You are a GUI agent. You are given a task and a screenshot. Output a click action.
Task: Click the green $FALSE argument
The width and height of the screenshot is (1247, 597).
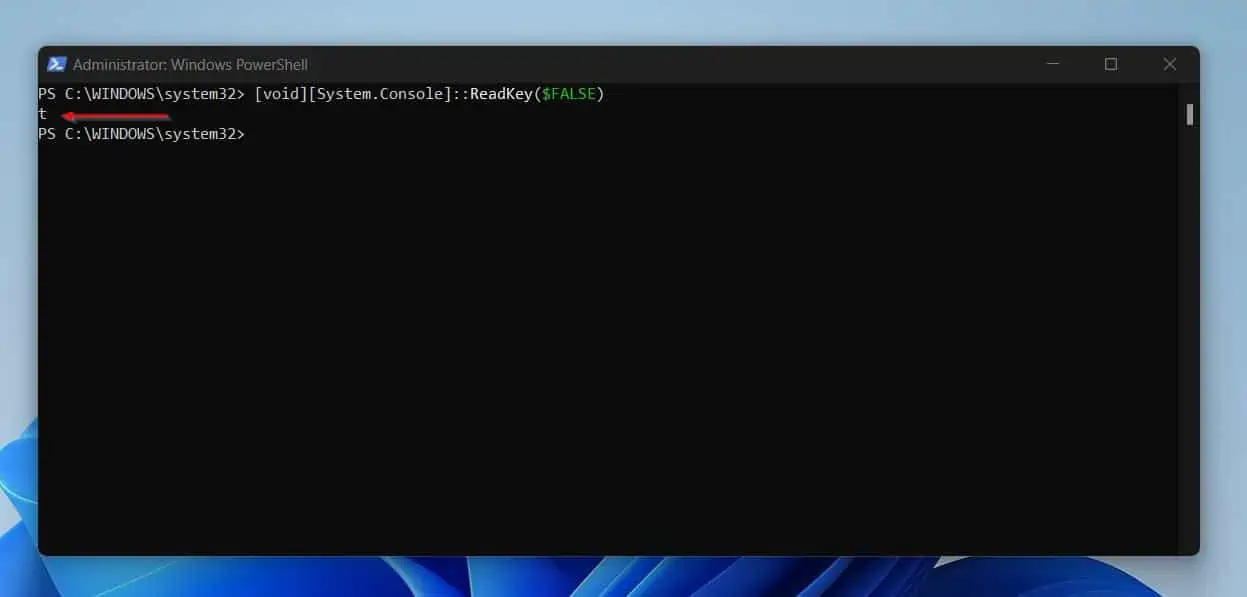pos(568,94)
